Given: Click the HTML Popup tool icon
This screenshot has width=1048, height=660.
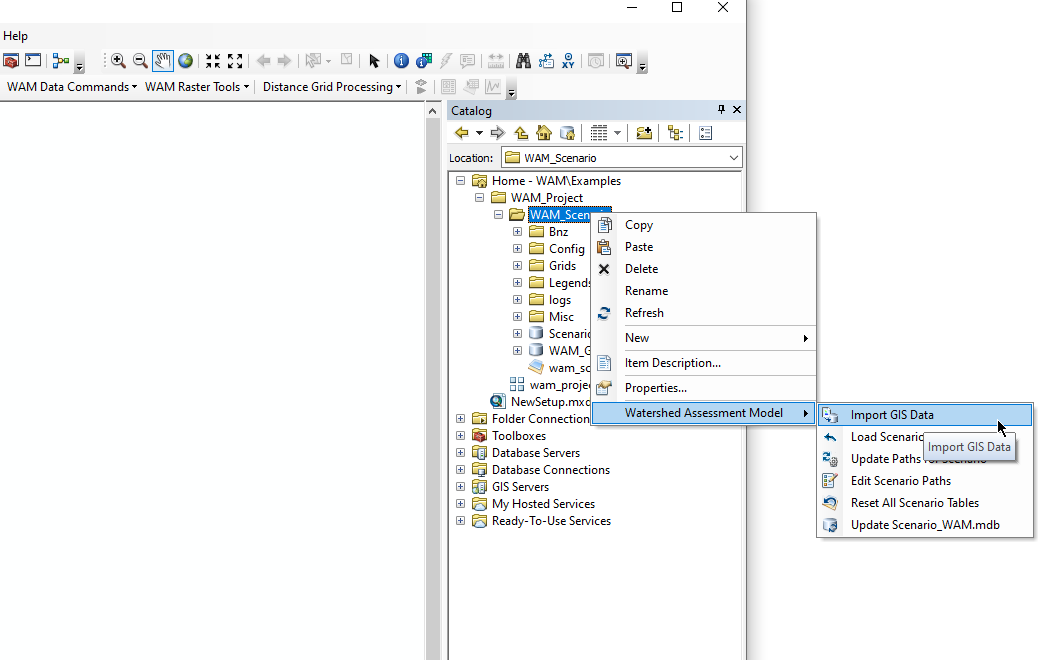Looking at the screenshot, I should pyautogui.click(x=467, y=61).
